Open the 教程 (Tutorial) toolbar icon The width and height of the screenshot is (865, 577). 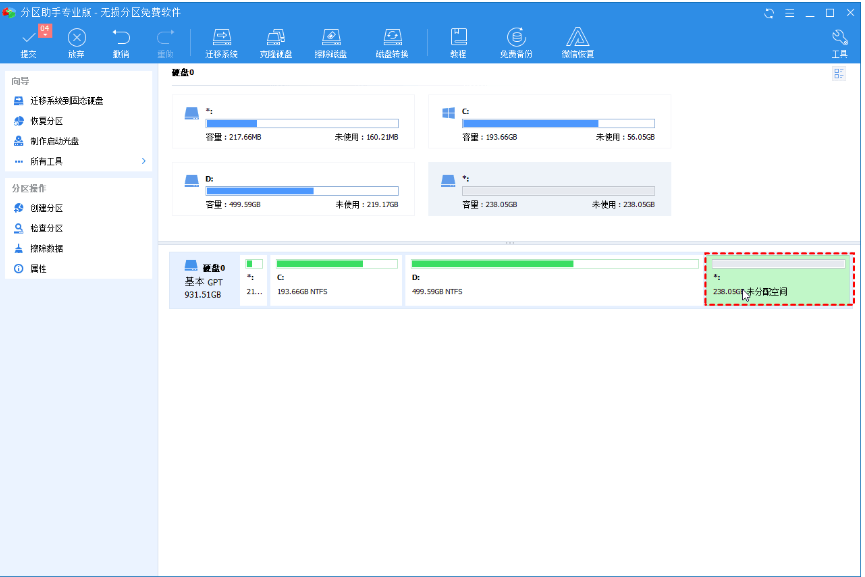(x=458, y=40)
